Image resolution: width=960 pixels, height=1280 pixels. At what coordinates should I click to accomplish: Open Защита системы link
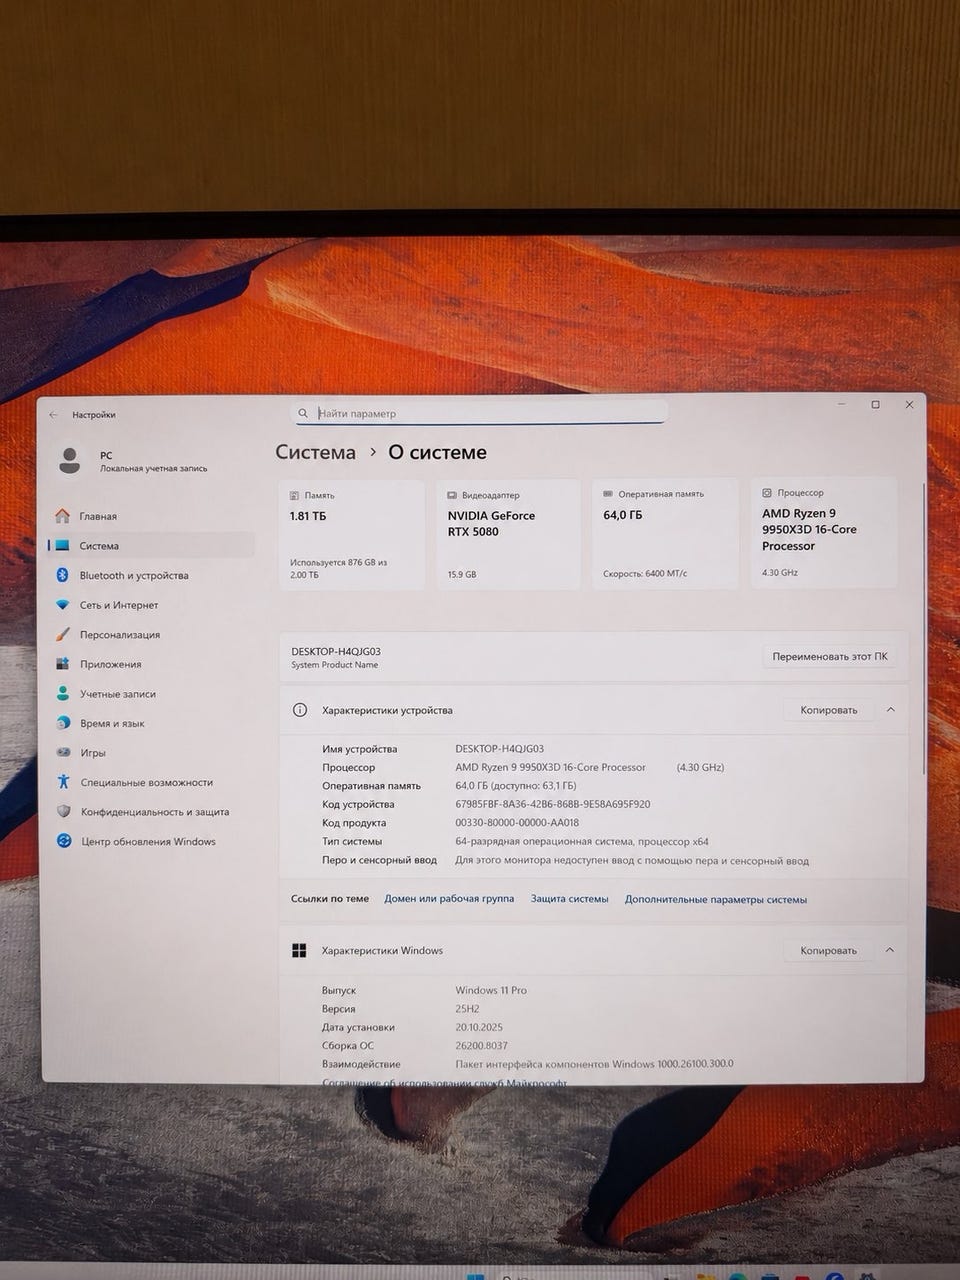(569, 899)
